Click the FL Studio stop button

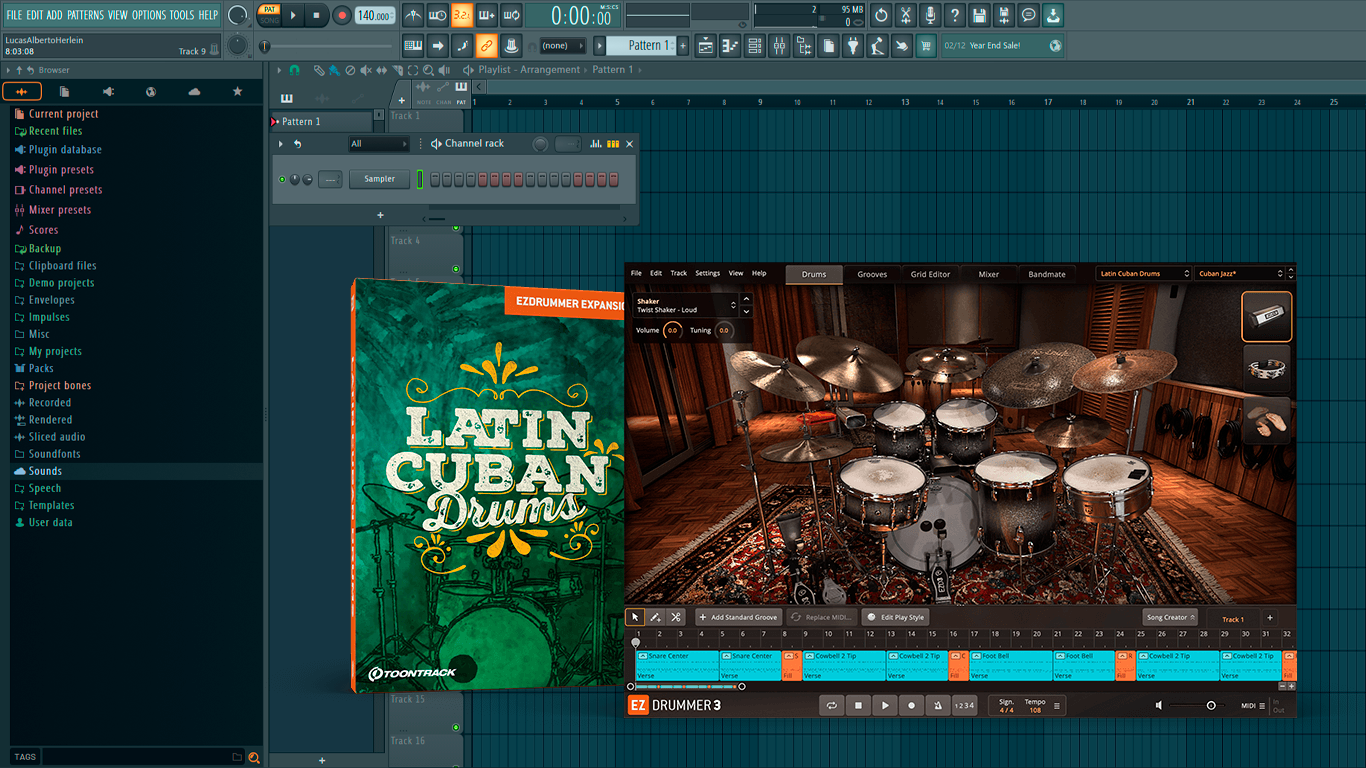(x=317, y=15)
